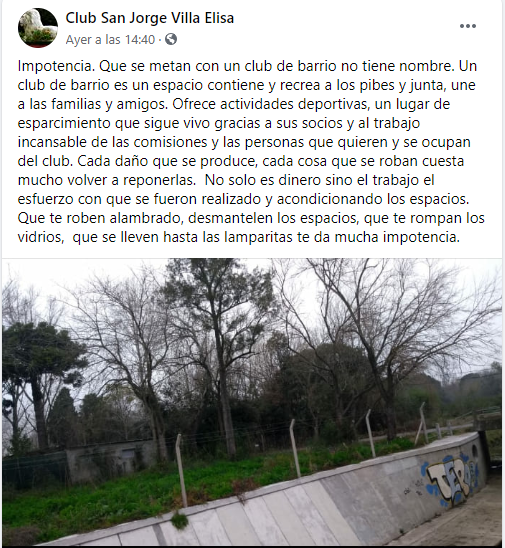Screen dimensions: 505x548
Task: Click the leaning fence post near graffiti
Action: 421,424
